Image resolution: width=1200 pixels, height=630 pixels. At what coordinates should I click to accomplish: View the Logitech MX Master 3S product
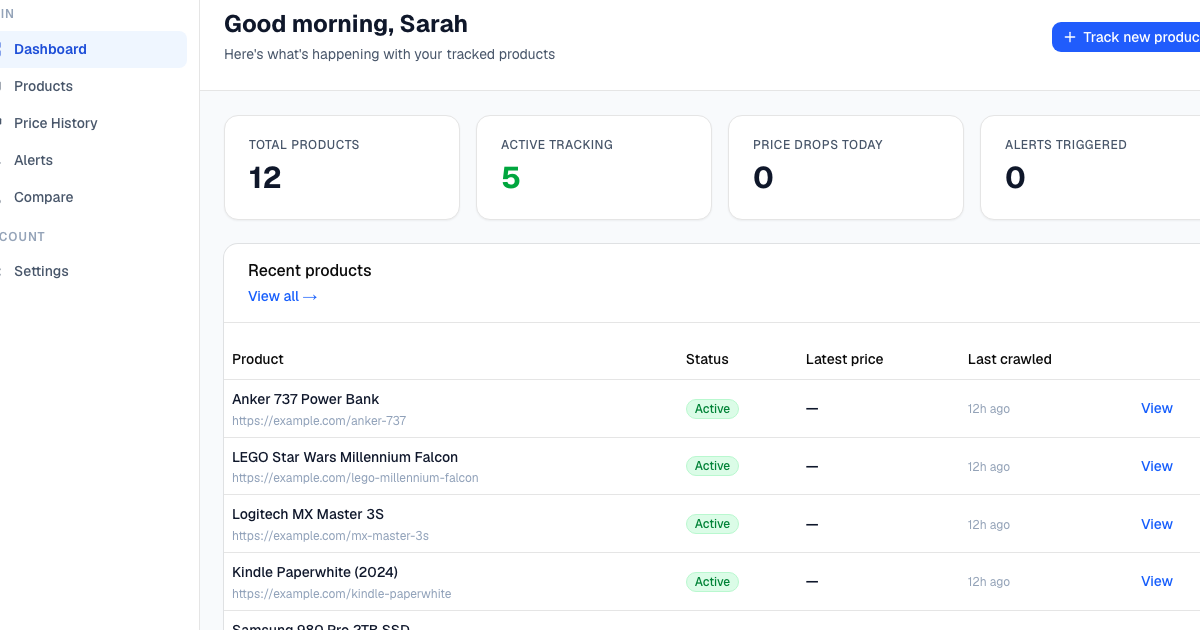click(x=1156, y=524)
